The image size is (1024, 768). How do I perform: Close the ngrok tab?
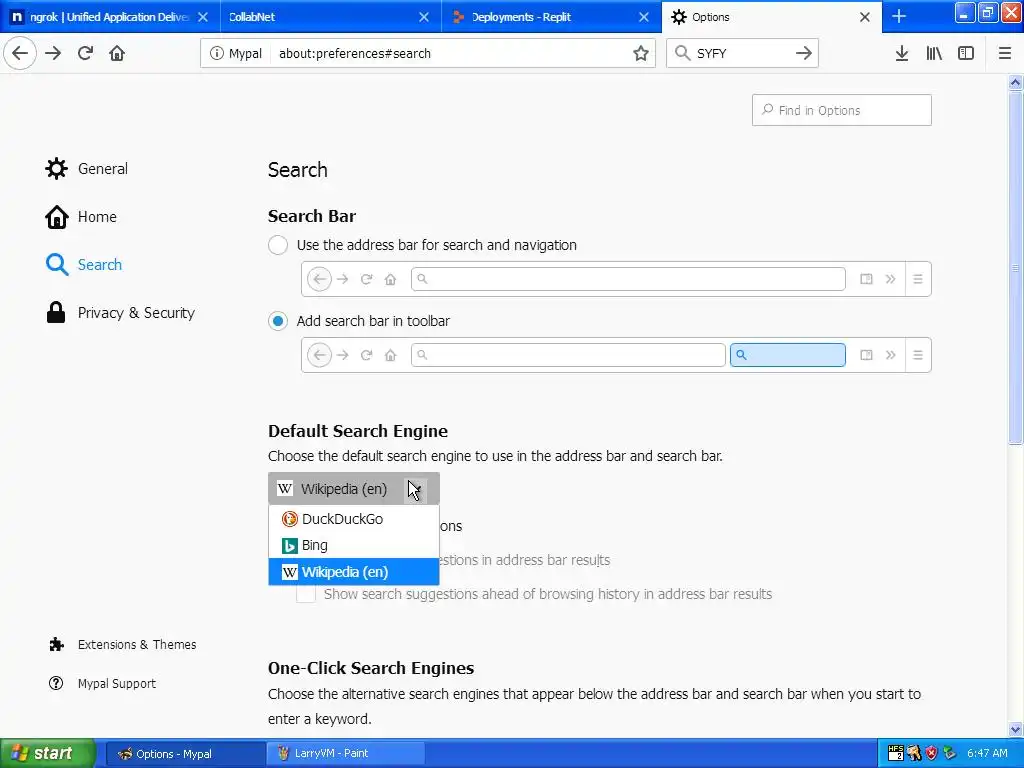203,17
